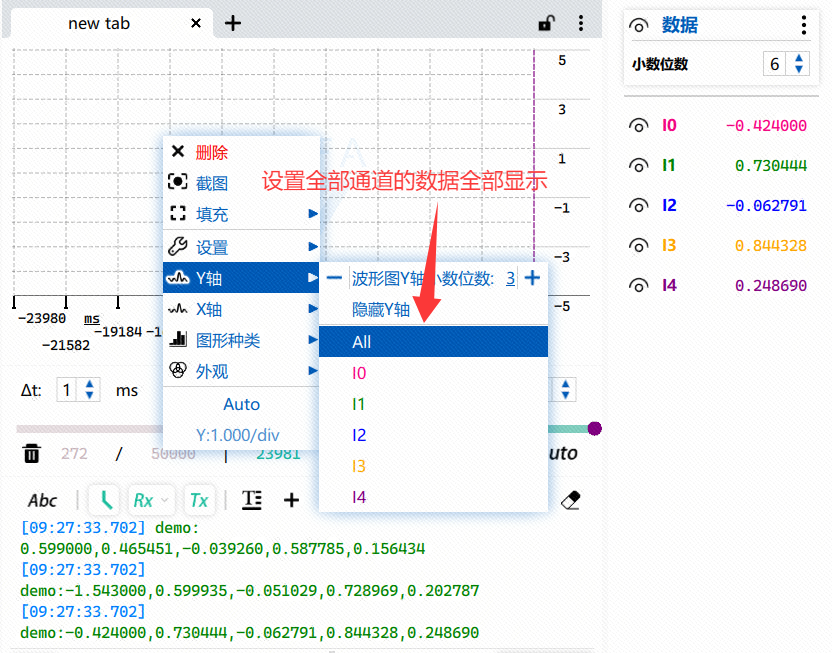Click the Auto button in the context menu
Screen dimensions: 832x653
(241, 404)
